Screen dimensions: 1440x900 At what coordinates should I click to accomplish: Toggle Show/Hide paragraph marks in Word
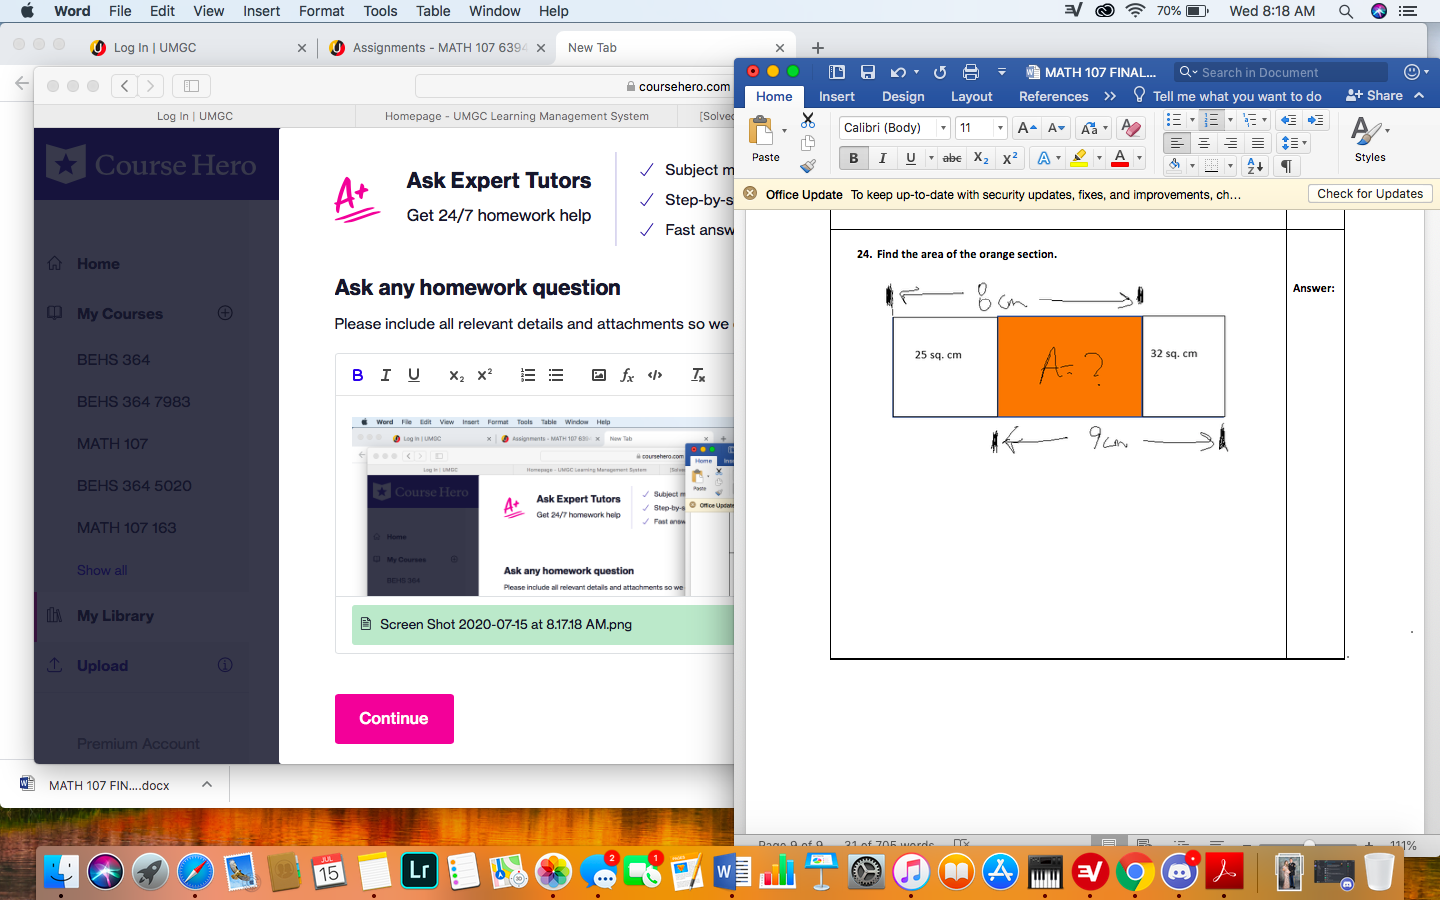(1287, 166)
